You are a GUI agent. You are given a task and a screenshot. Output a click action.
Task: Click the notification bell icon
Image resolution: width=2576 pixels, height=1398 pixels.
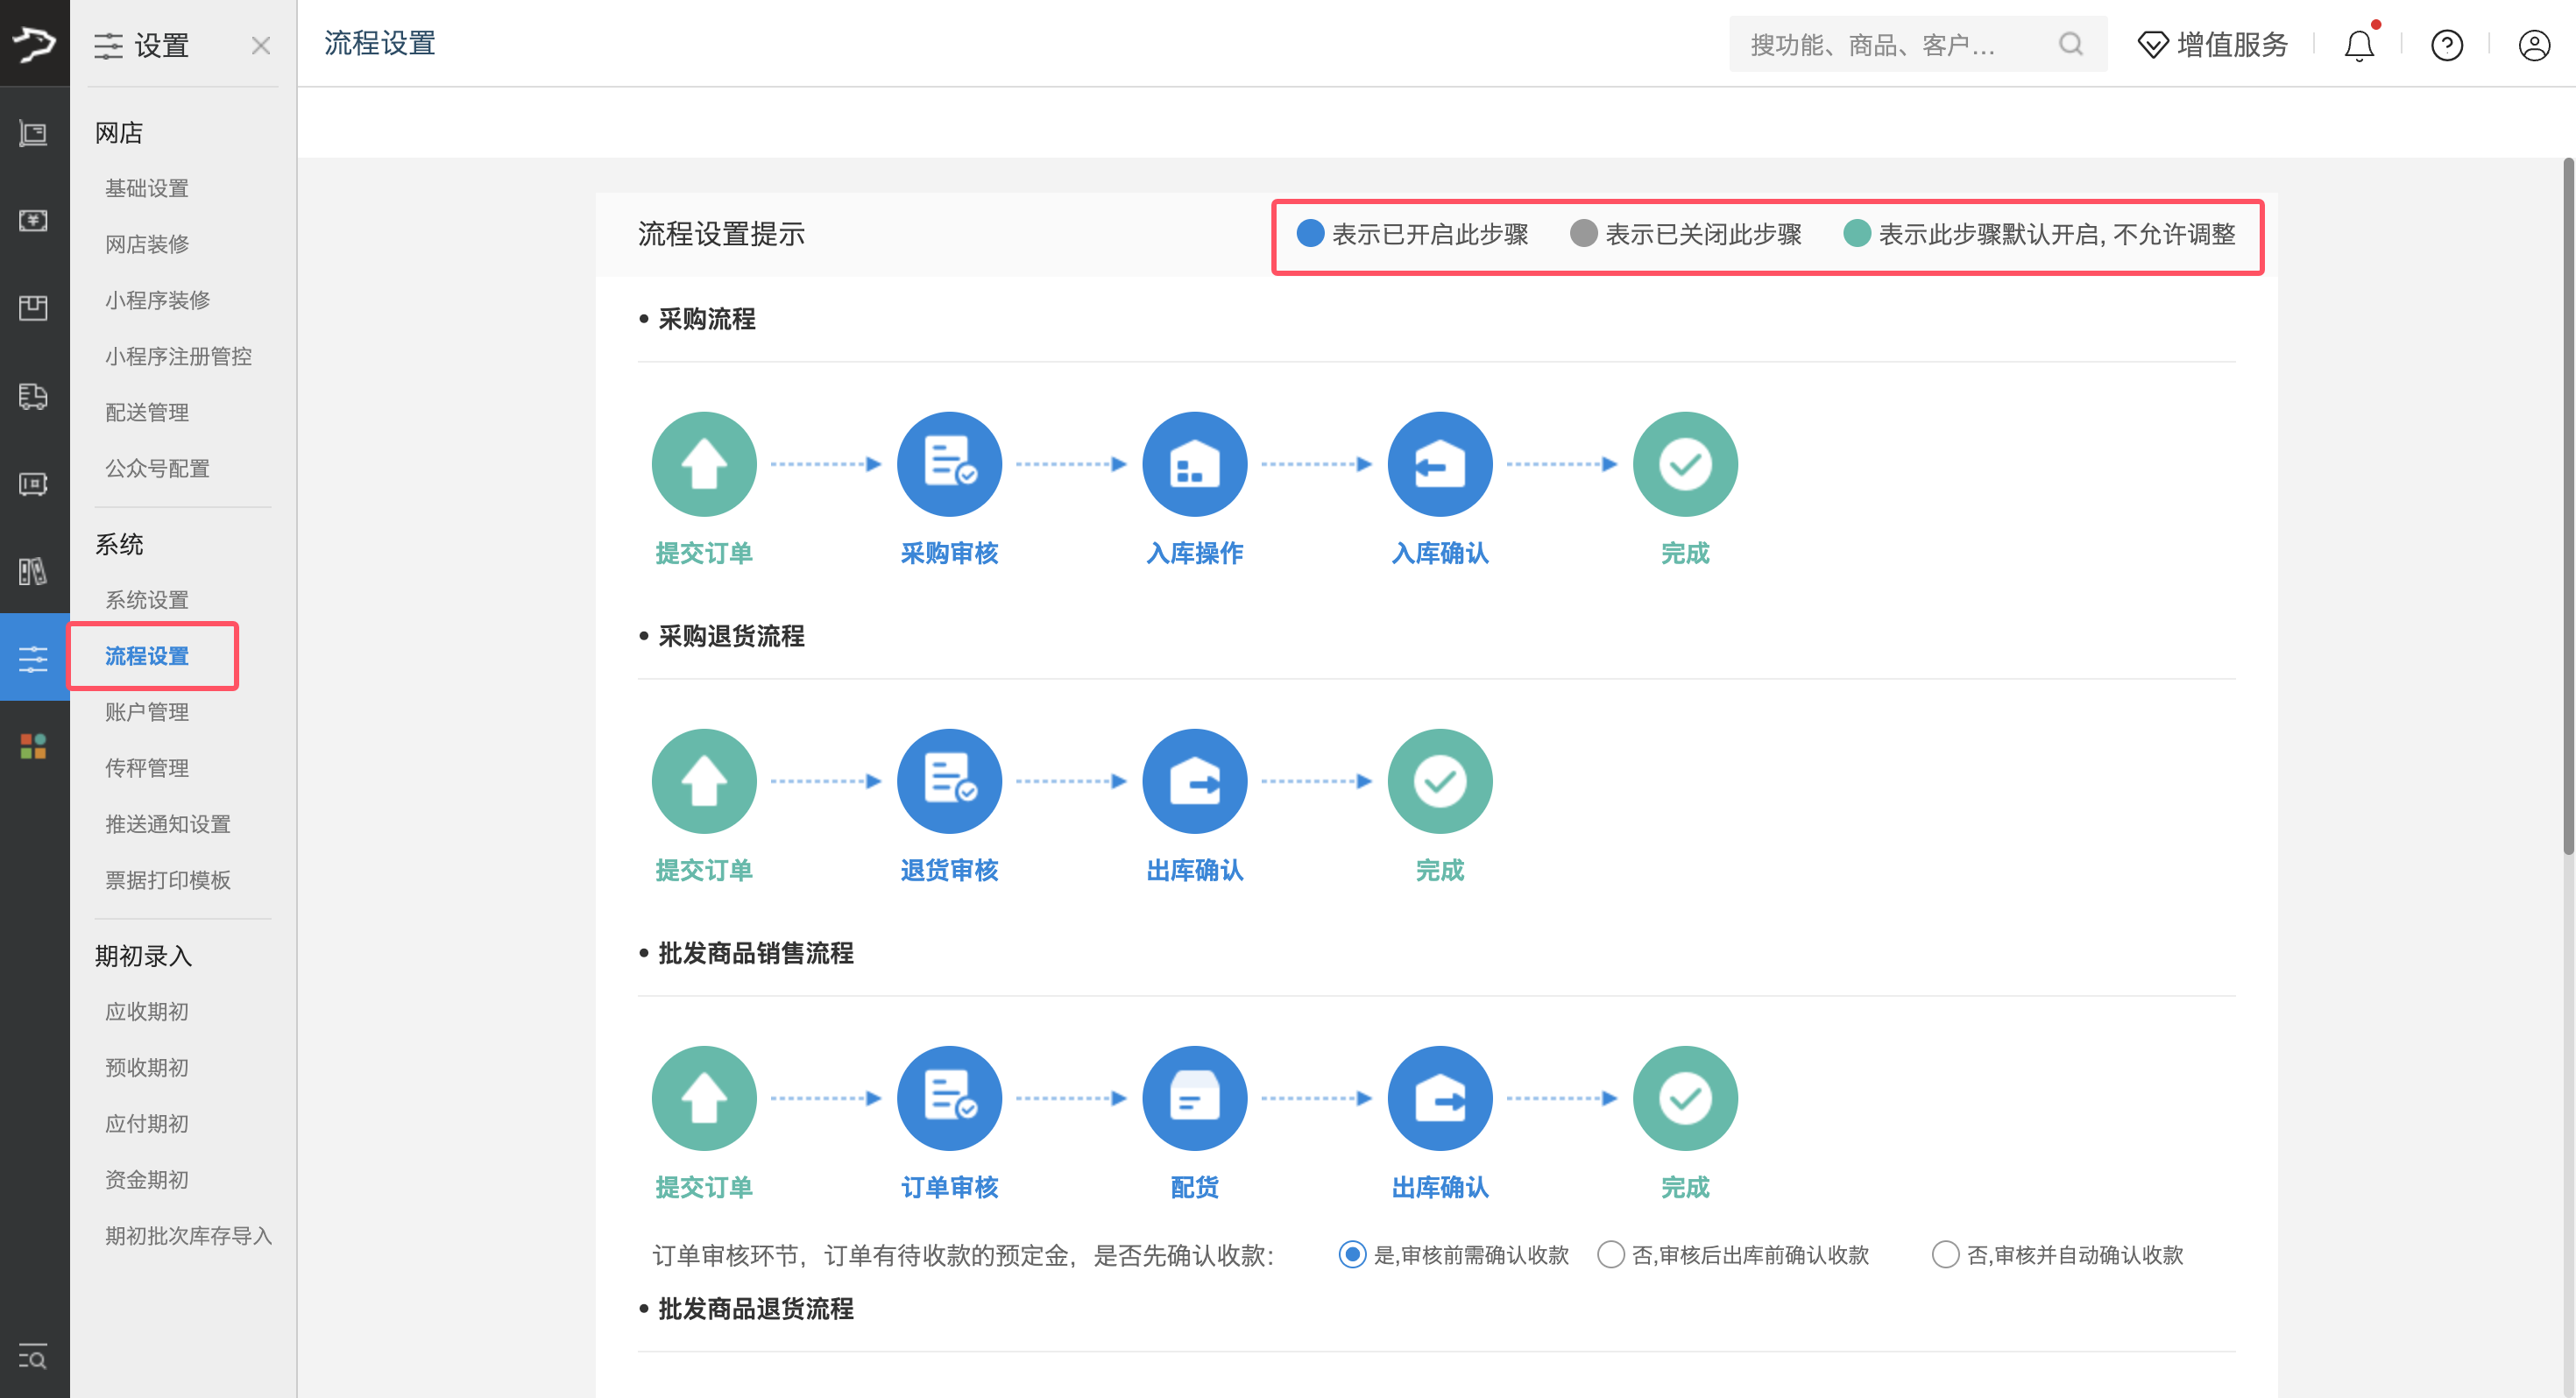pyautogui.click(x=2358, y=45)
